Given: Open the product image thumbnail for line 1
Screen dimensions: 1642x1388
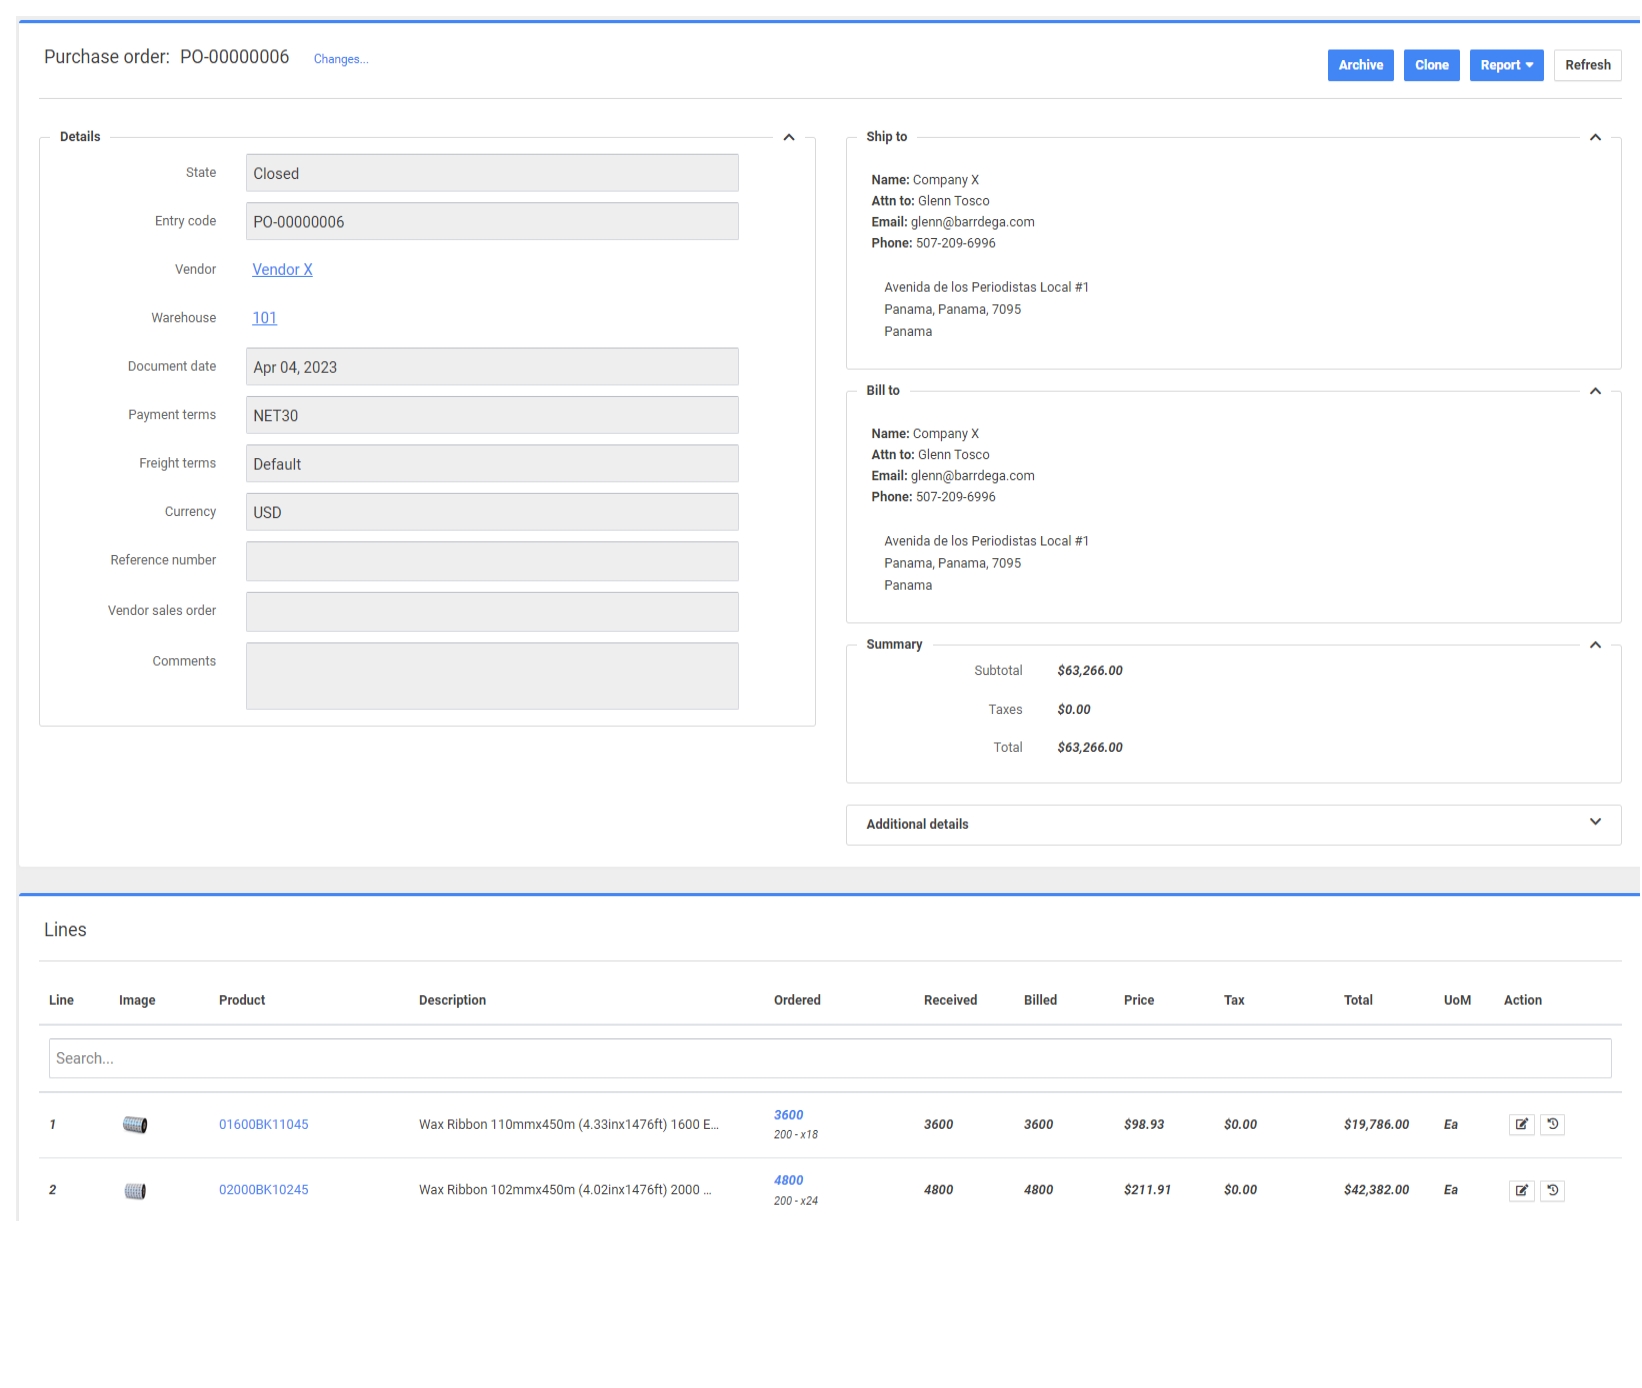Looking at the screenshot, I should [x=135, y=1125].
